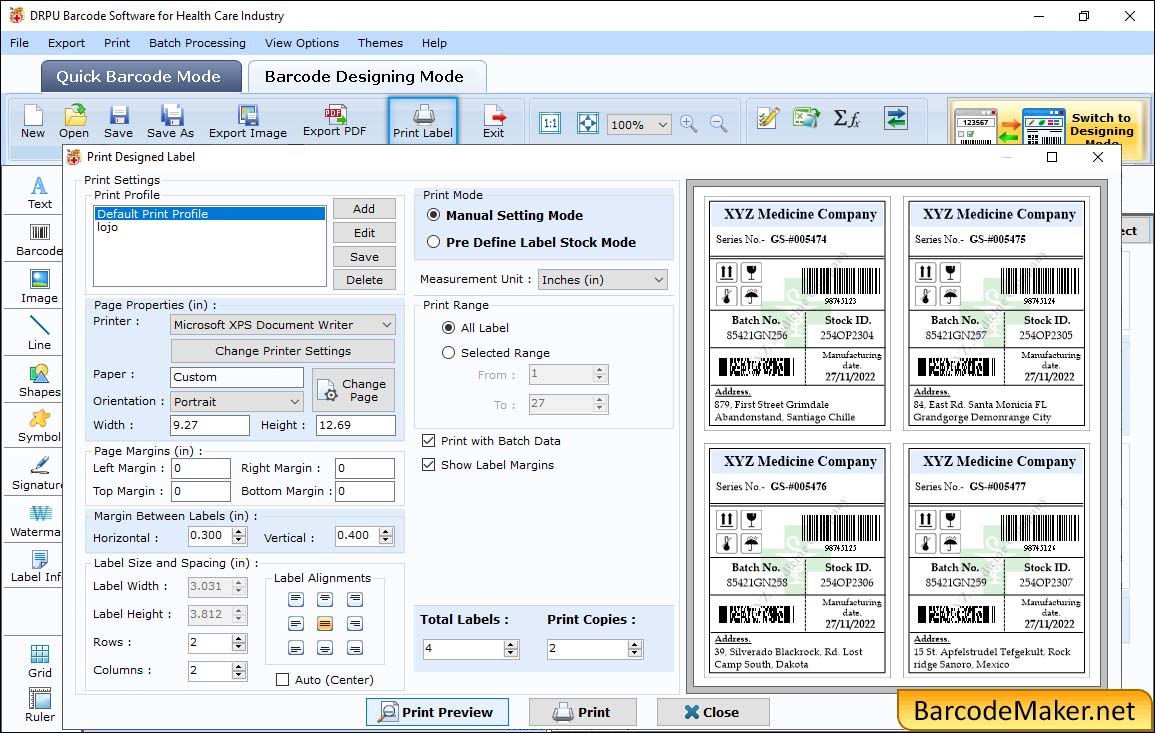Viewport: 1155px width, 733px height.
Task: Click the Left Margin input field
Action: point(201,469)
